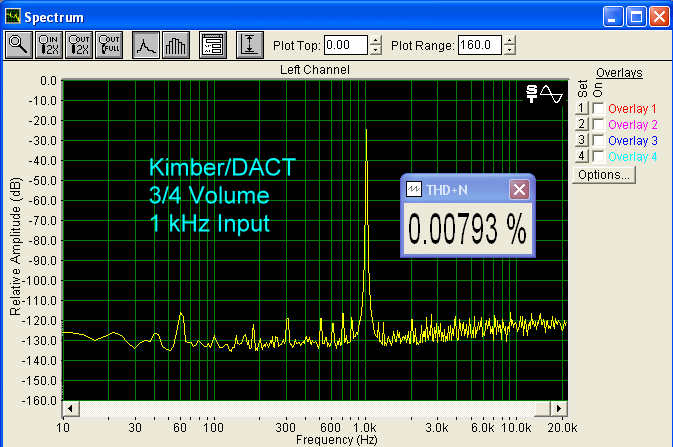The image size is (673, 447).
Task: Close the THD+N readout window
Action: (x=518, y=189)
